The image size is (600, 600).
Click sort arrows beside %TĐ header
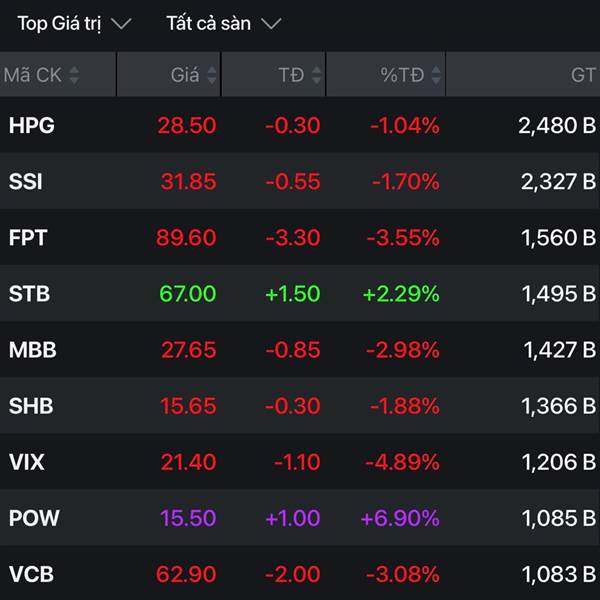pyautogui.click(x=436, y=75)
